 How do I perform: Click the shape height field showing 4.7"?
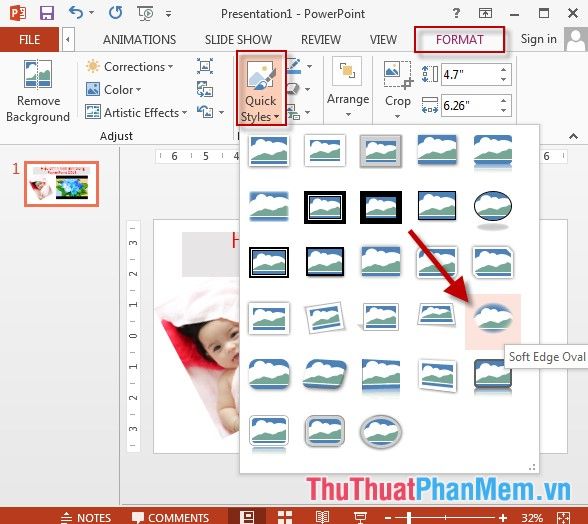(x=470, y=75)
